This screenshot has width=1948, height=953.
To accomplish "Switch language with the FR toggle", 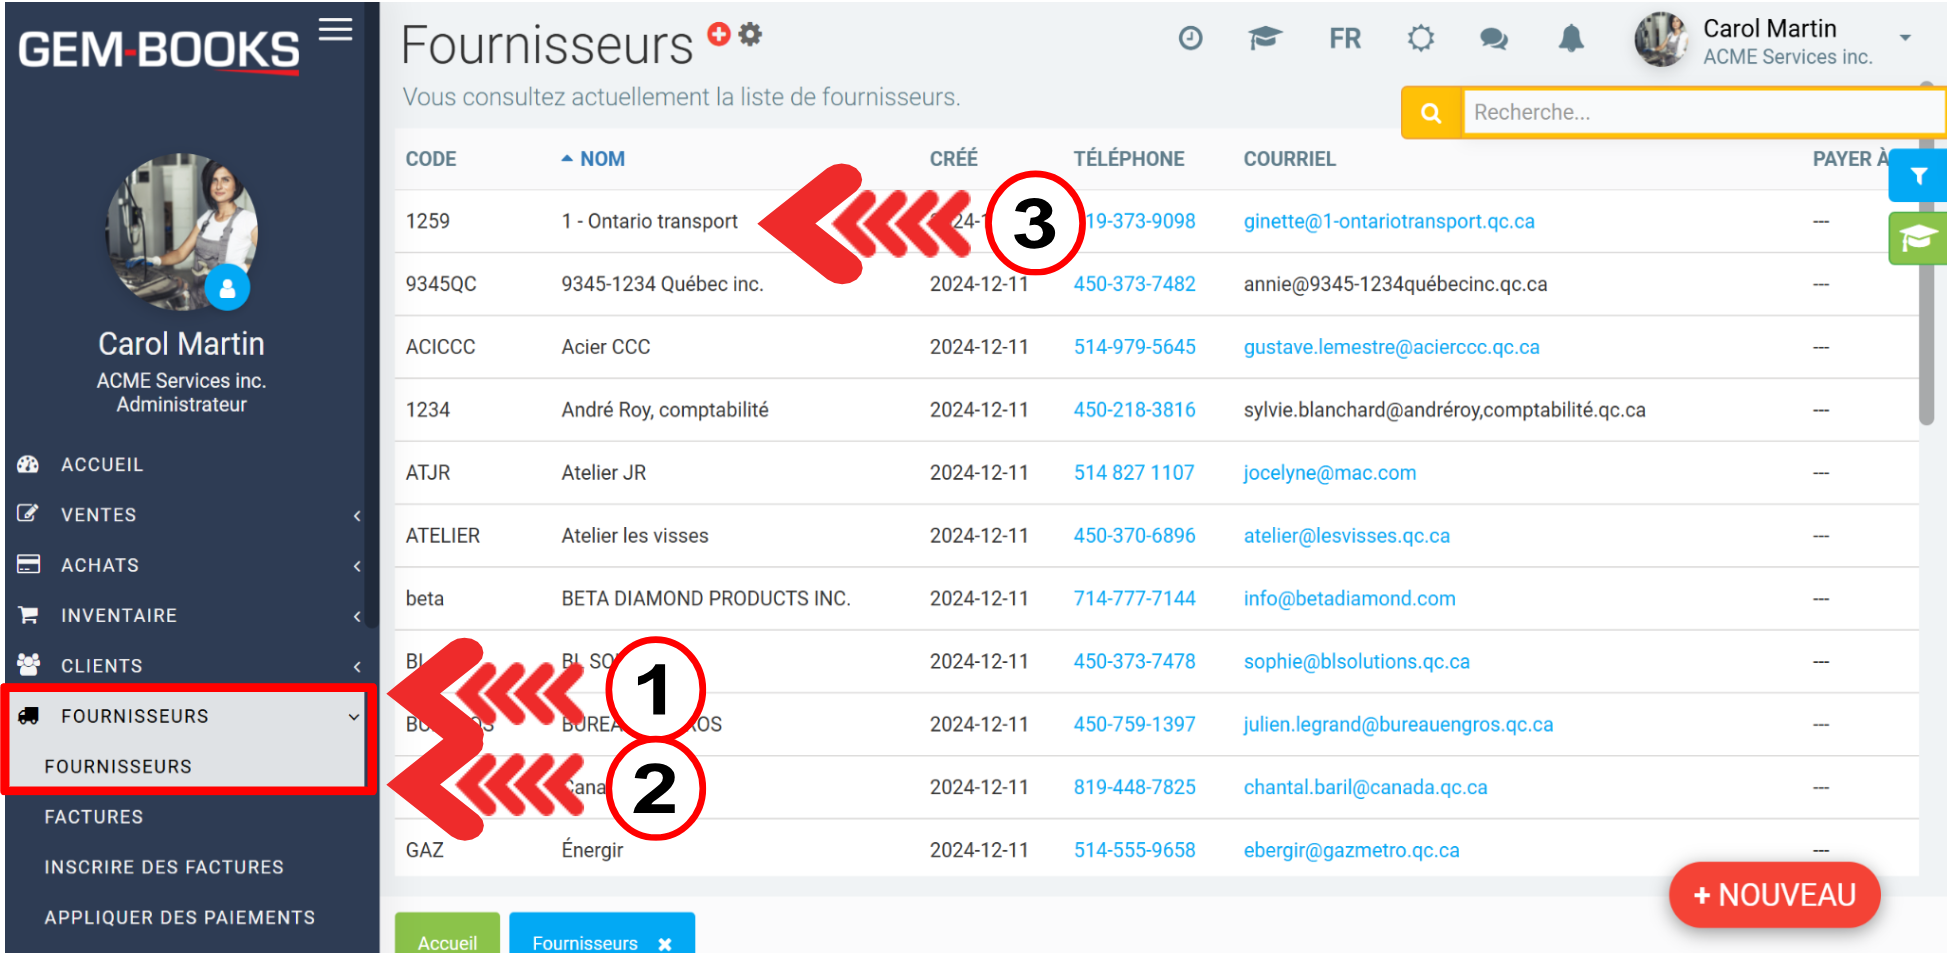I will pos(1344,39).
